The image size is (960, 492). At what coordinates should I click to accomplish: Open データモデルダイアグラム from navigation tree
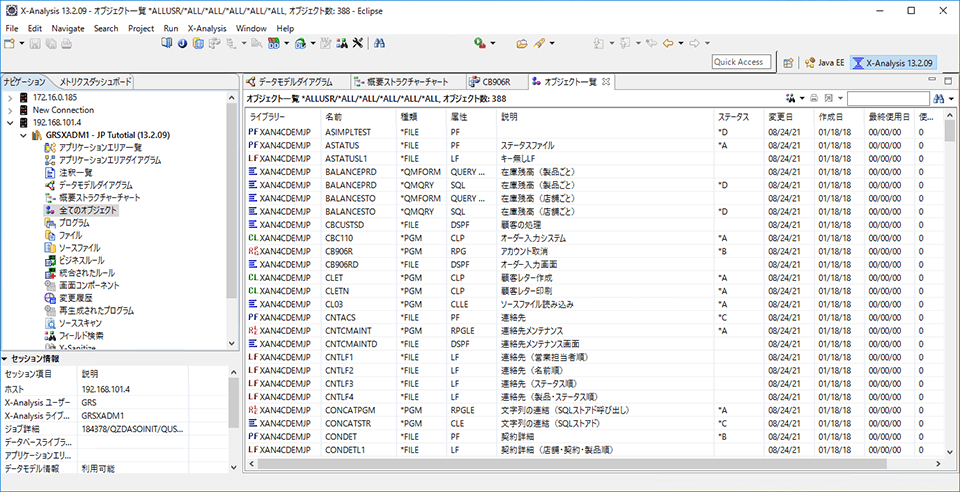[x=96, y=185]
